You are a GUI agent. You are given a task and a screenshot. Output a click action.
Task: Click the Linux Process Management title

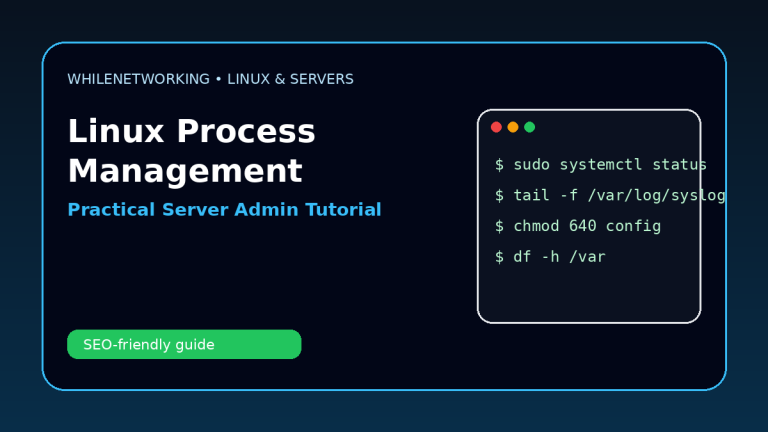point(192,151)
